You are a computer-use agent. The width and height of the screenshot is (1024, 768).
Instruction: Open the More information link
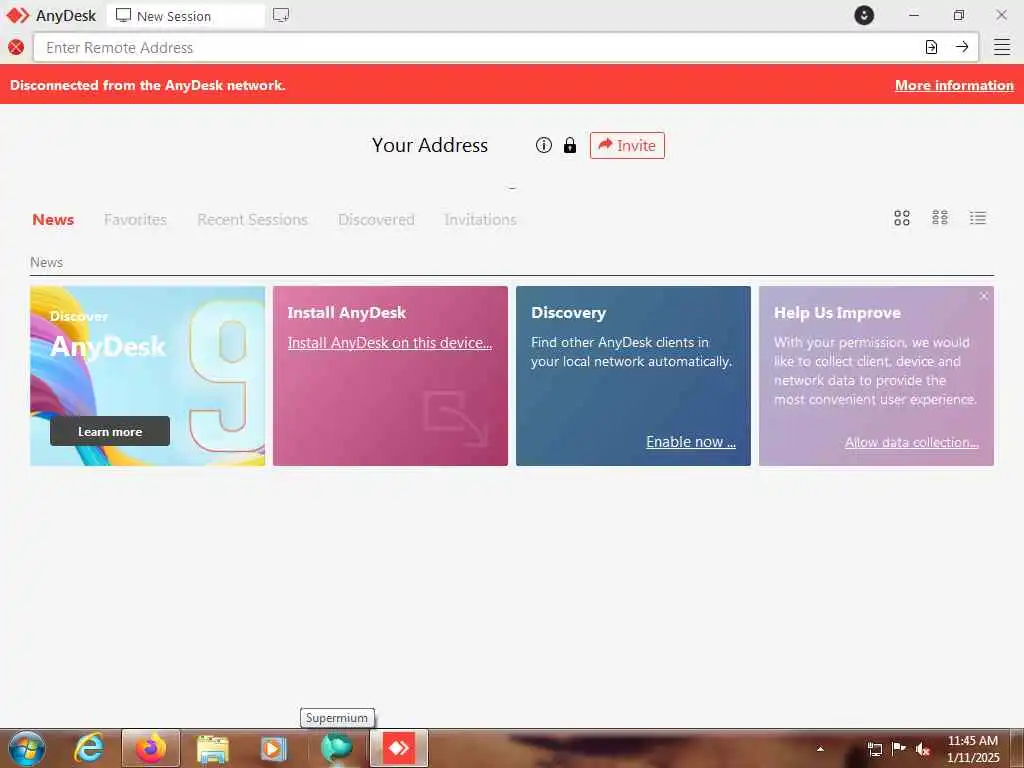(954, 85)
